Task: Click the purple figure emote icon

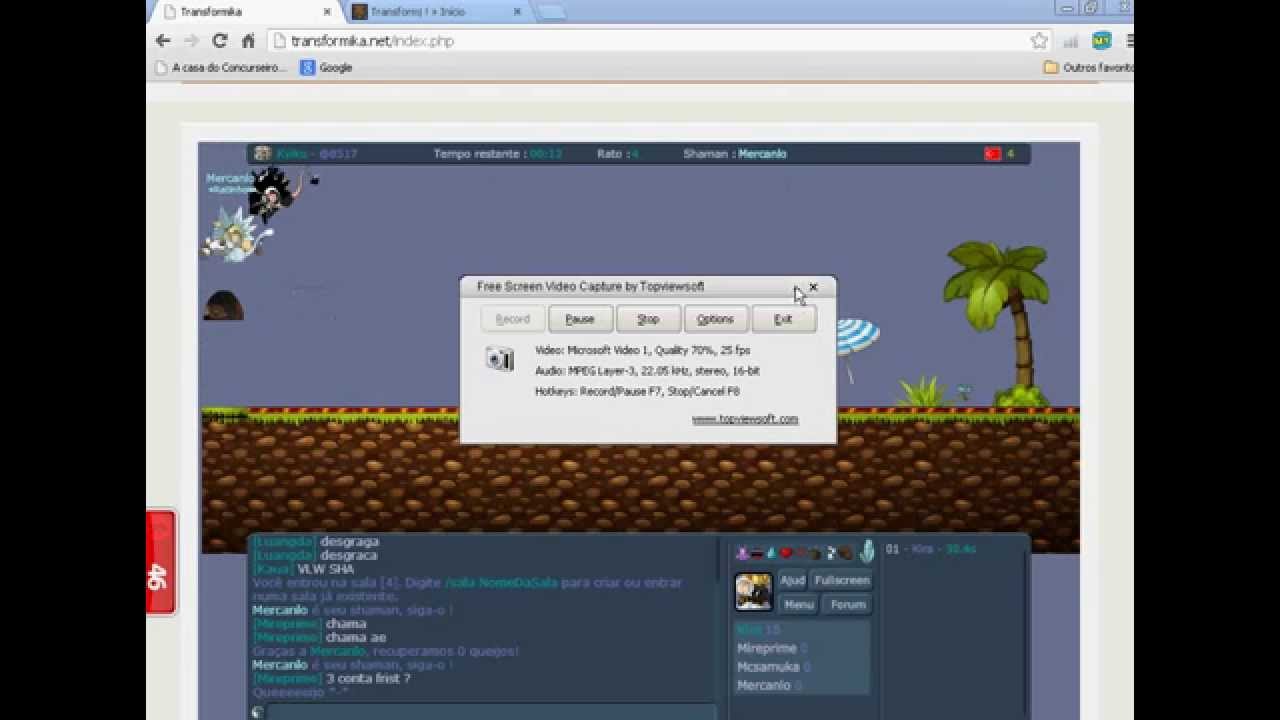Action: (742, 553)
